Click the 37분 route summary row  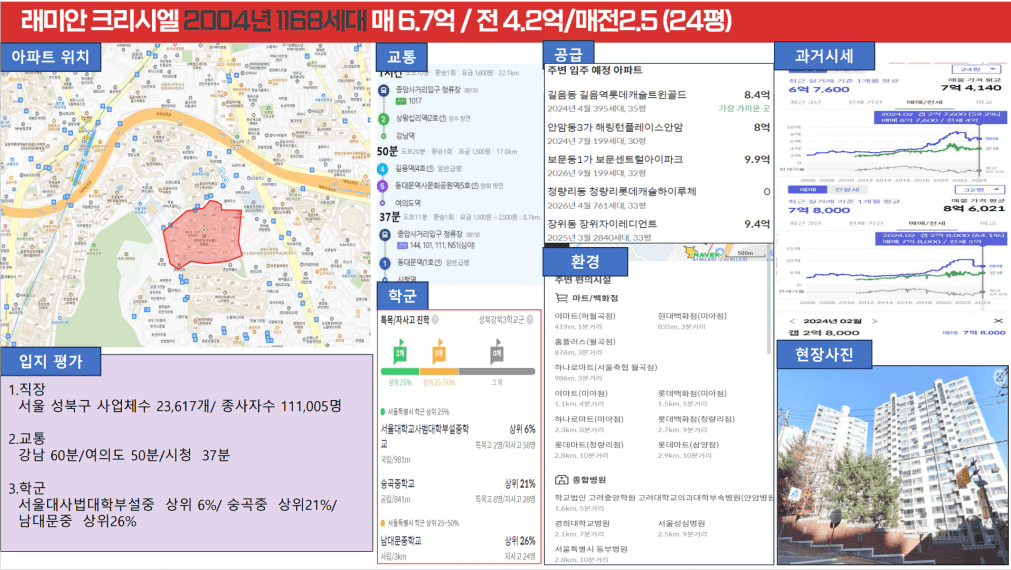click(x=459, y=217)
